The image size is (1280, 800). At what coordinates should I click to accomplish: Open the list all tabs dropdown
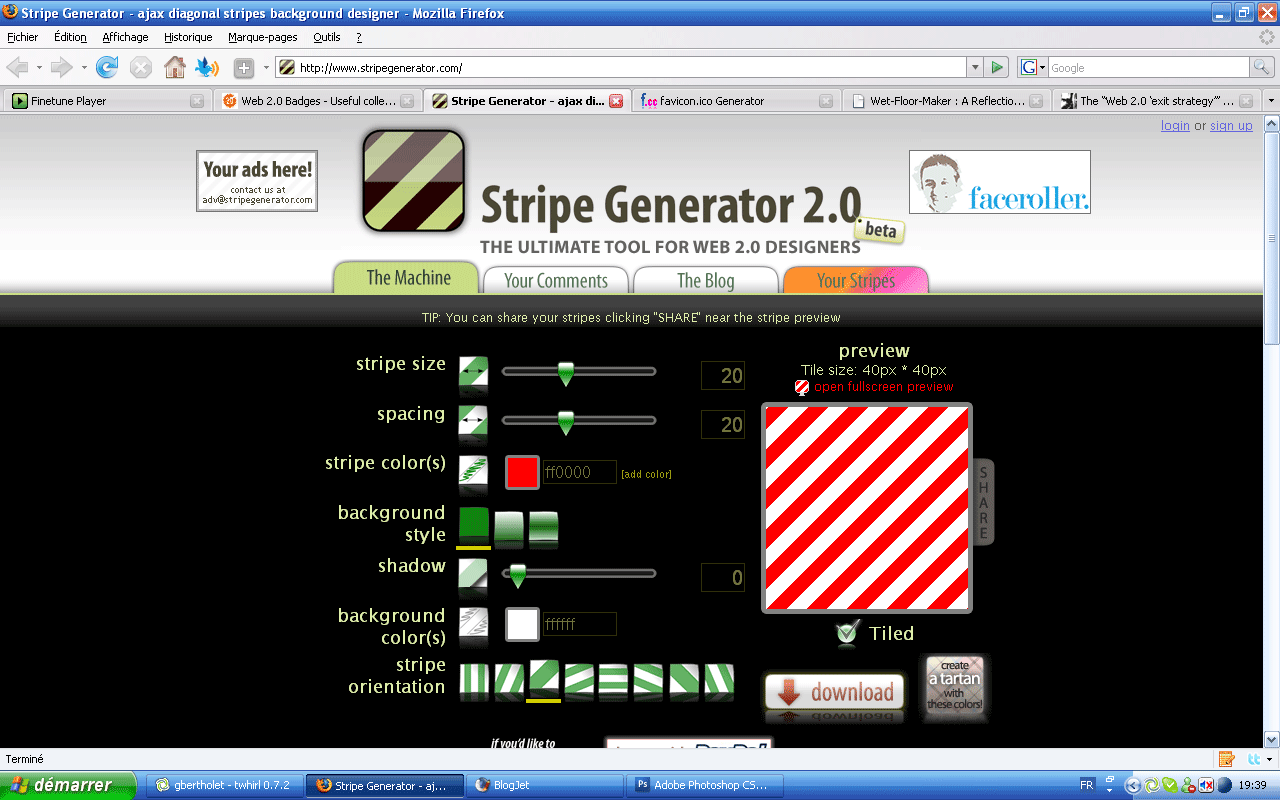pos(1271,101)
